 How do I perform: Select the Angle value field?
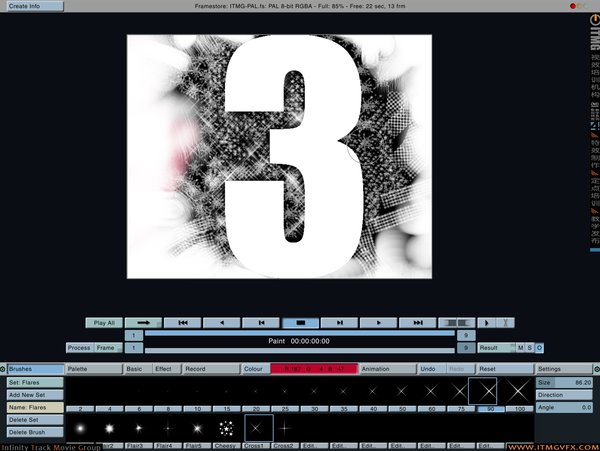[564, 407]
